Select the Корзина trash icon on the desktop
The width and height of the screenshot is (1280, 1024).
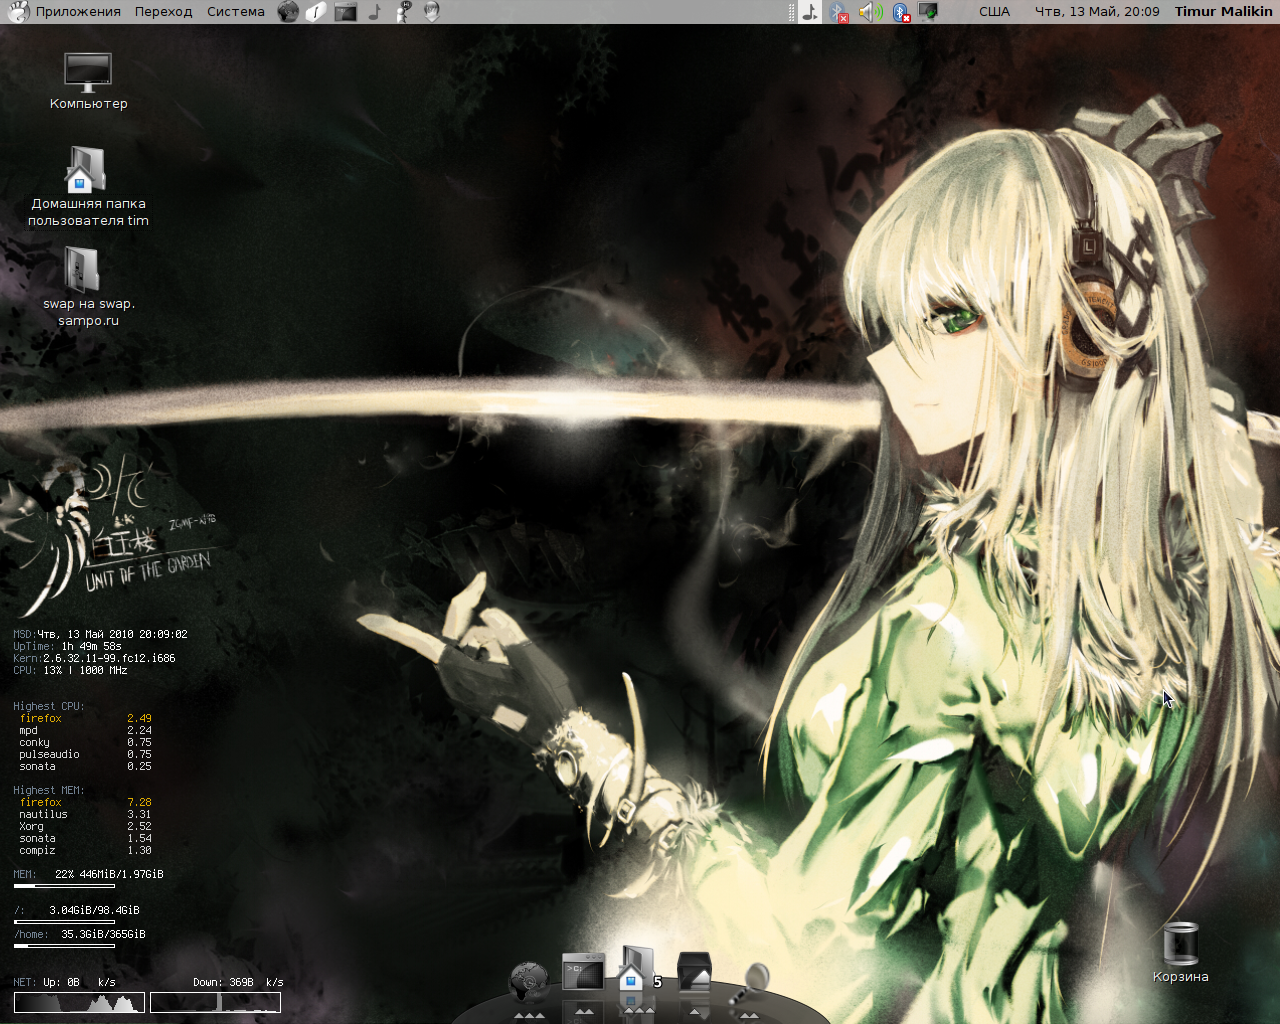tap(1181, 944)
